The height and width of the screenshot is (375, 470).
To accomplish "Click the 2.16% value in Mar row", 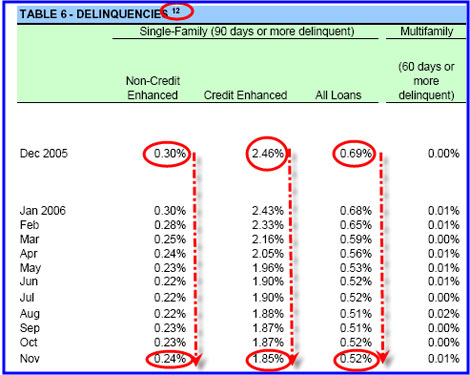I will (268, 239).
